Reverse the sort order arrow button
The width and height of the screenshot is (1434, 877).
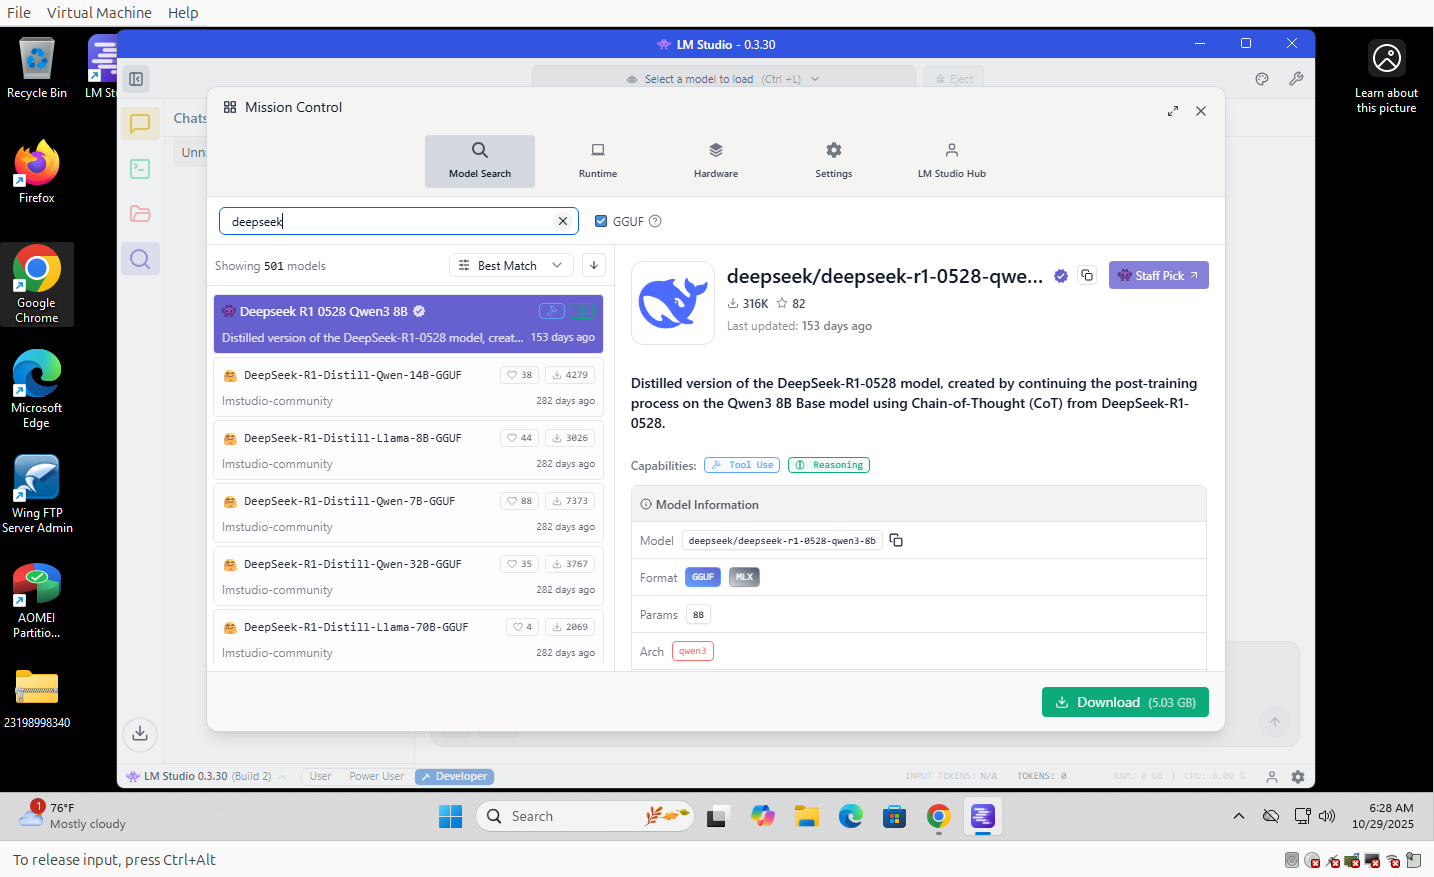coord(594,265)
